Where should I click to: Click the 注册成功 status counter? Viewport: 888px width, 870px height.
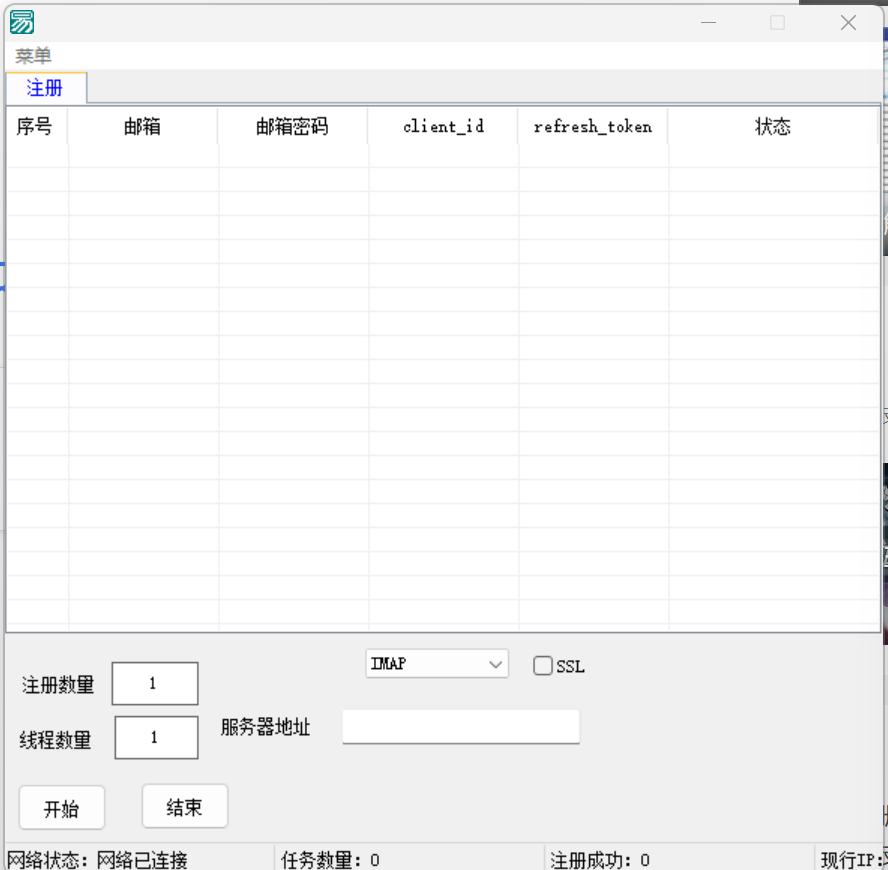coord(598,859)
